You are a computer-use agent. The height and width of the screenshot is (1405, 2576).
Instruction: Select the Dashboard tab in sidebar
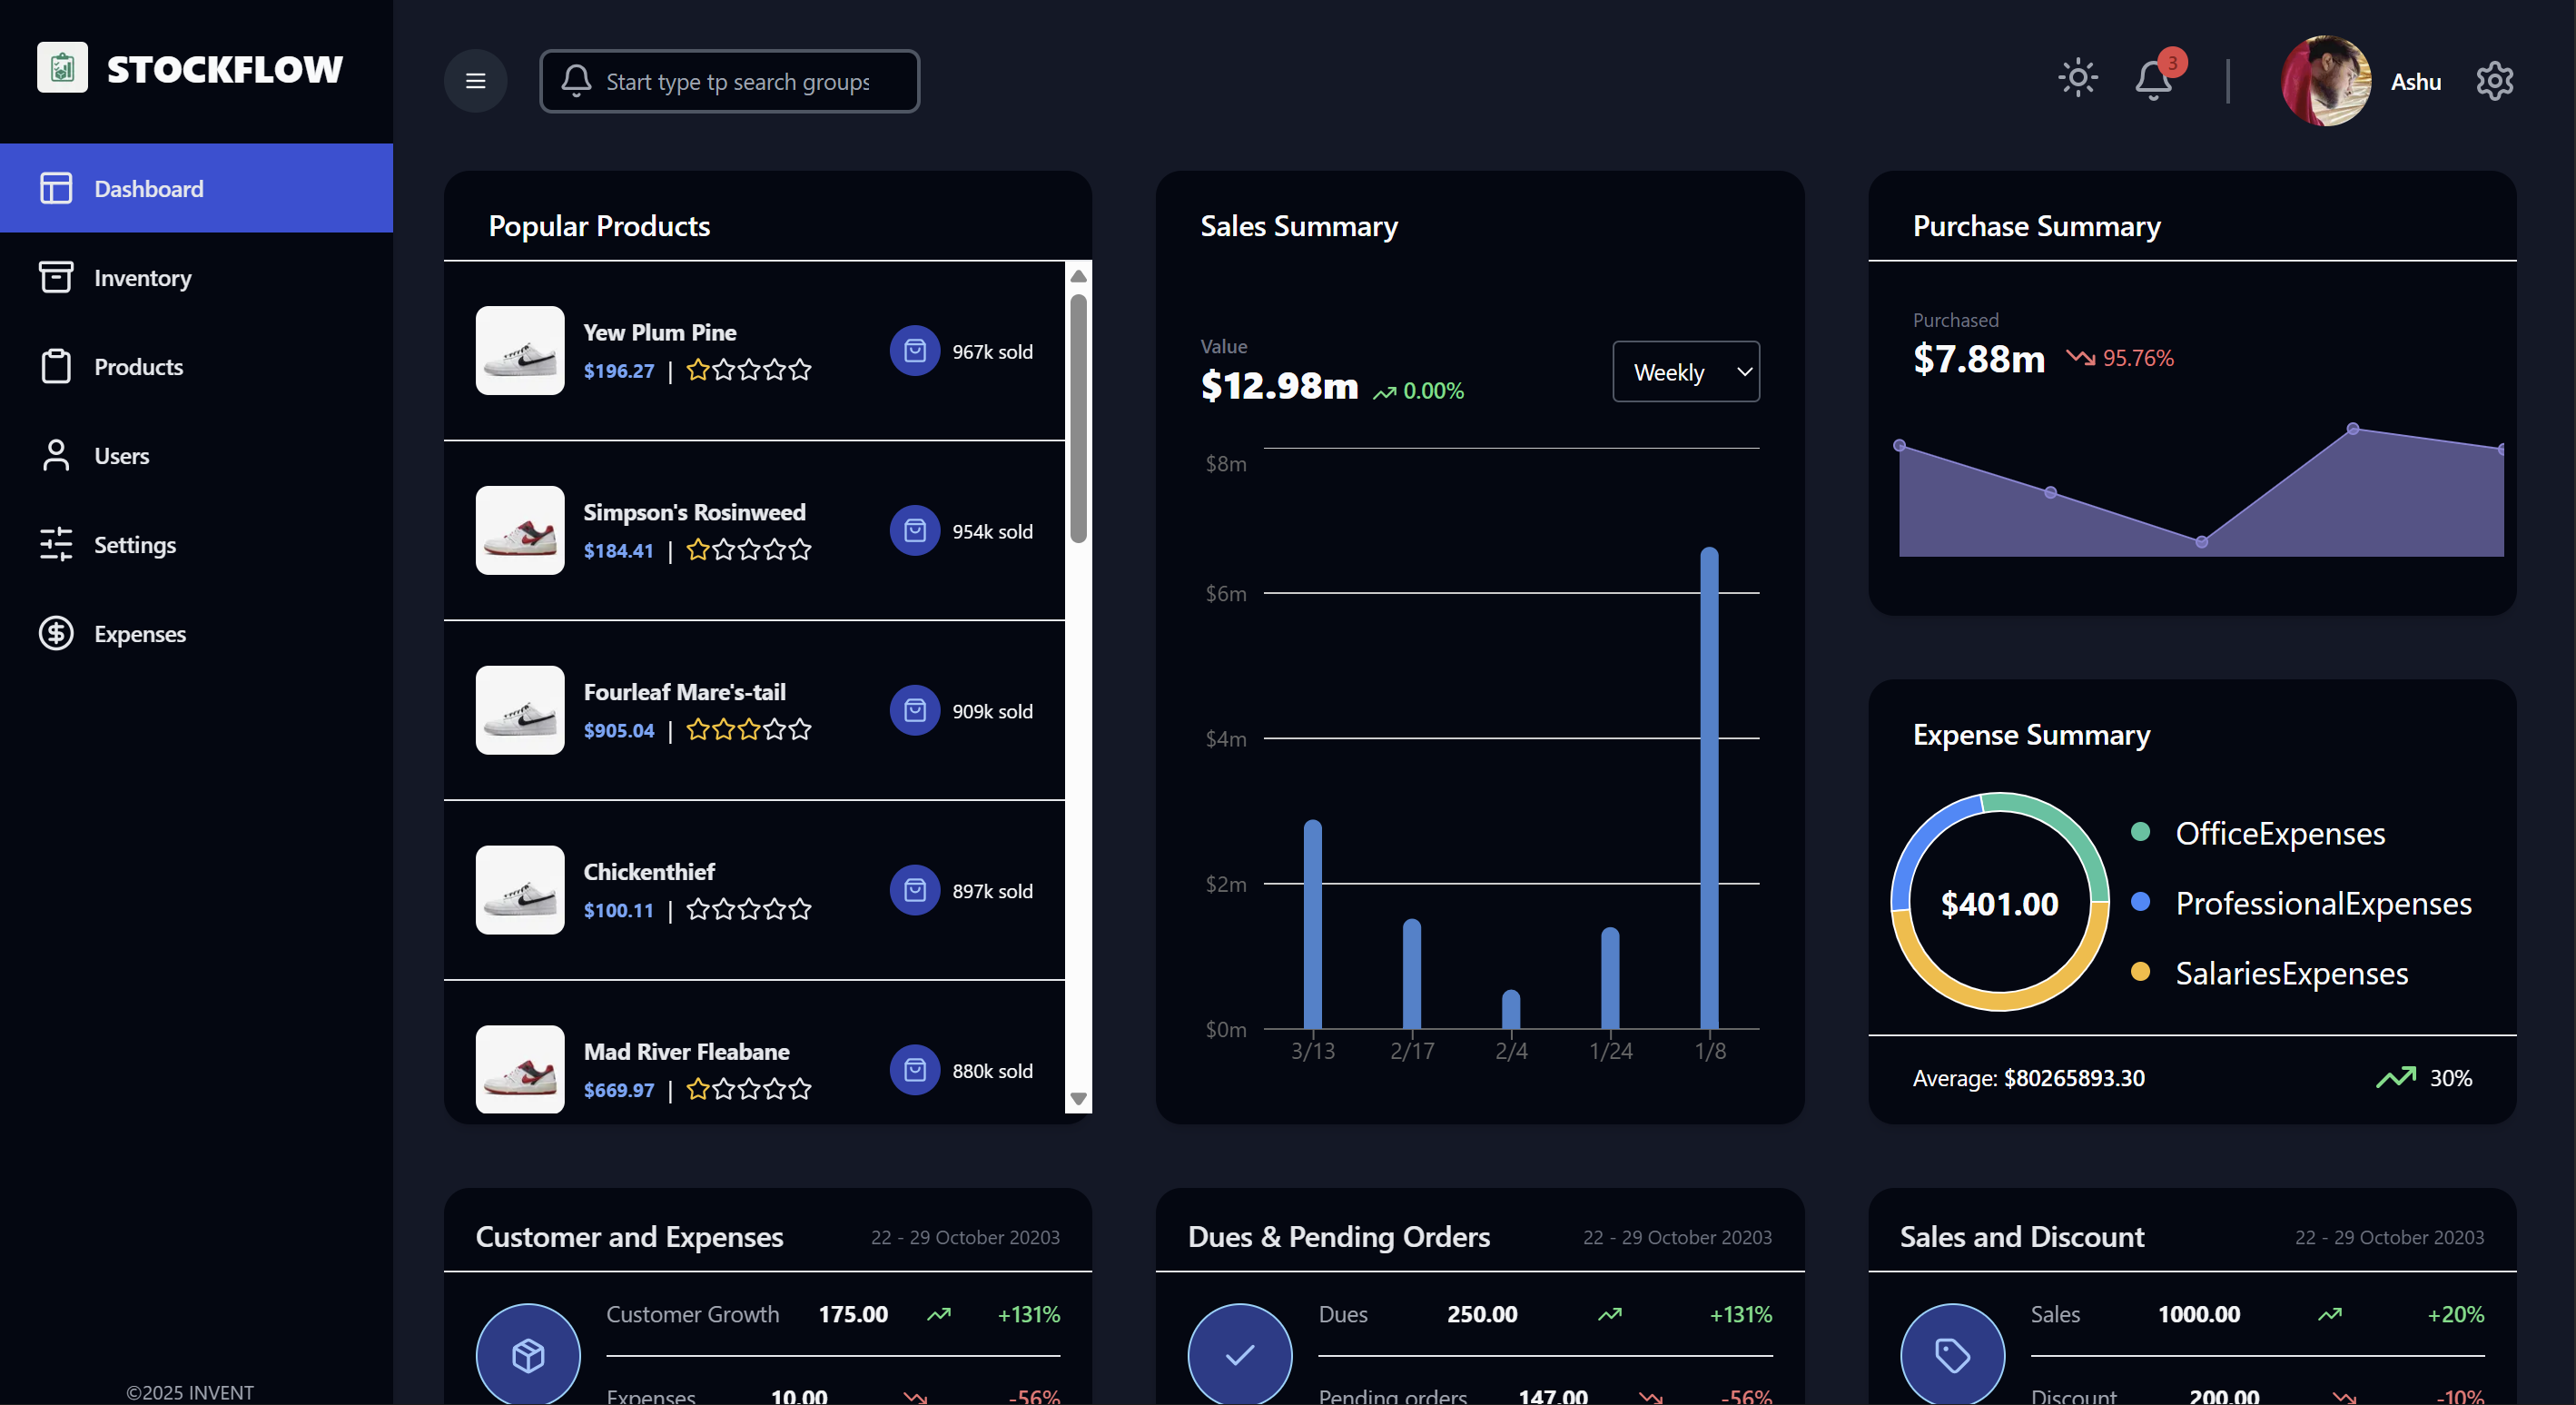[x=148, y=188]
